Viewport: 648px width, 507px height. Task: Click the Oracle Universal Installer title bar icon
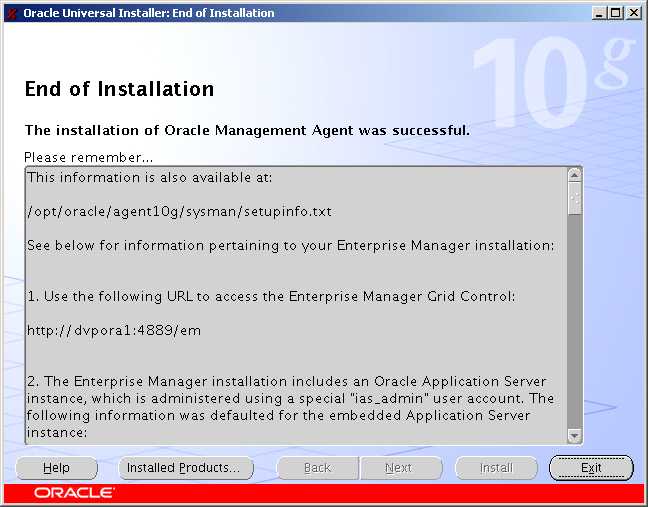pos(11,13)
